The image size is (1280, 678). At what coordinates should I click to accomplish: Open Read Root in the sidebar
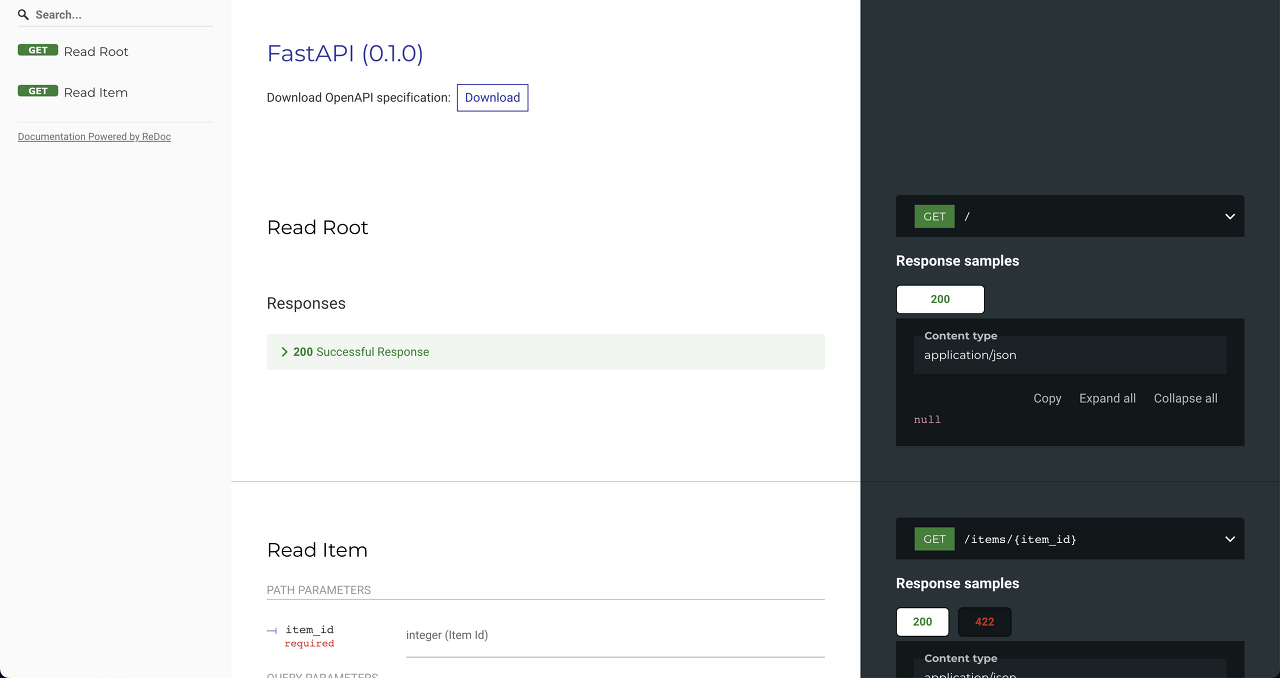point(96,51)
